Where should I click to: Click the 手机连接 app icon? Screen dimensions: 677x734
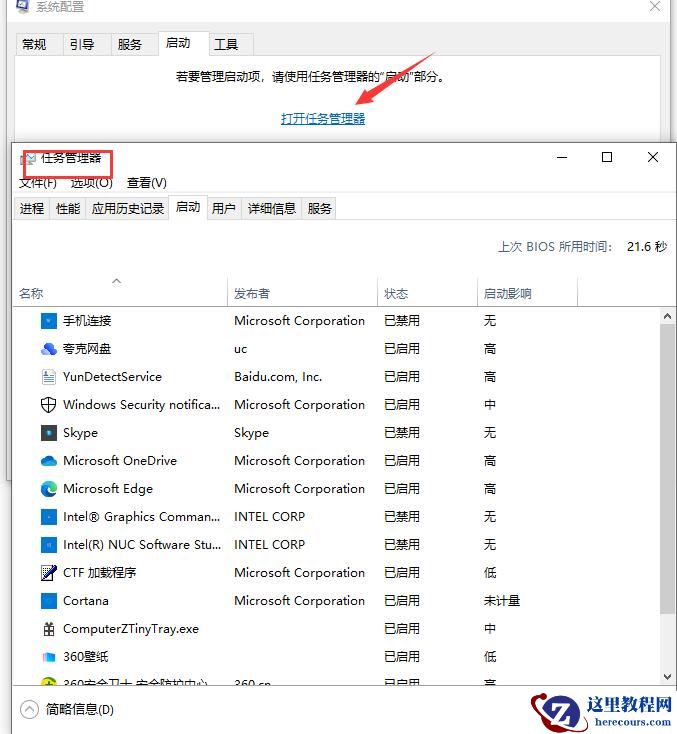tap(49, 321)
